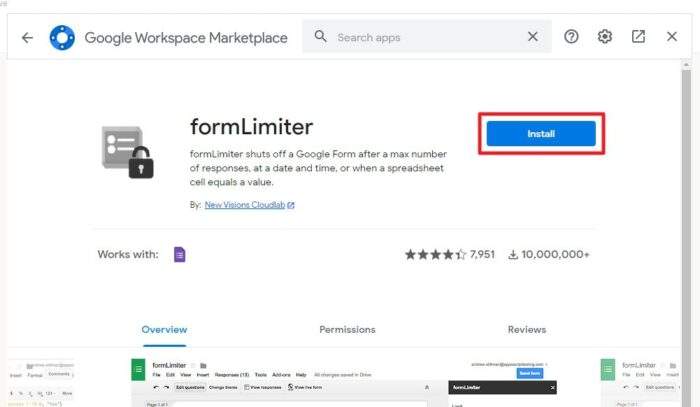The height and width of the screenshot is (407, 700).
Task: Open the center formLimiter screenshot preview
Action: 344,382
